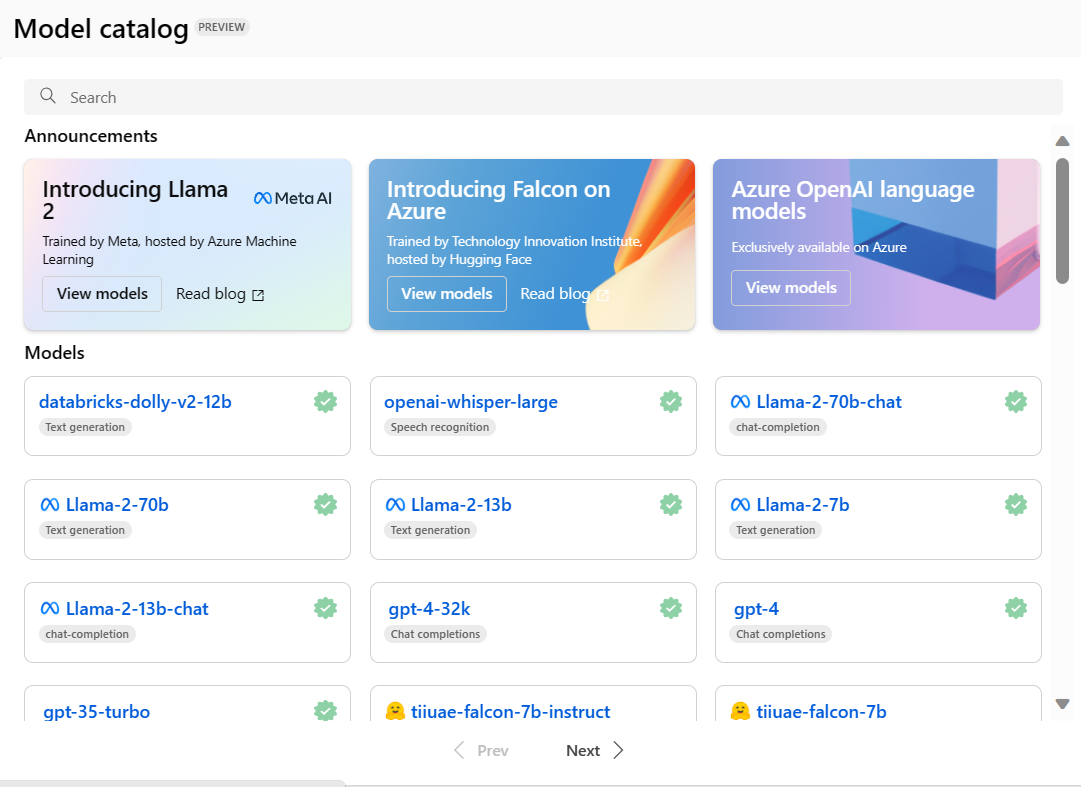Click the verified badge on Llama-2-13b-chat
The height and width of the screenshot is (787, 1081).
point(325,608)
